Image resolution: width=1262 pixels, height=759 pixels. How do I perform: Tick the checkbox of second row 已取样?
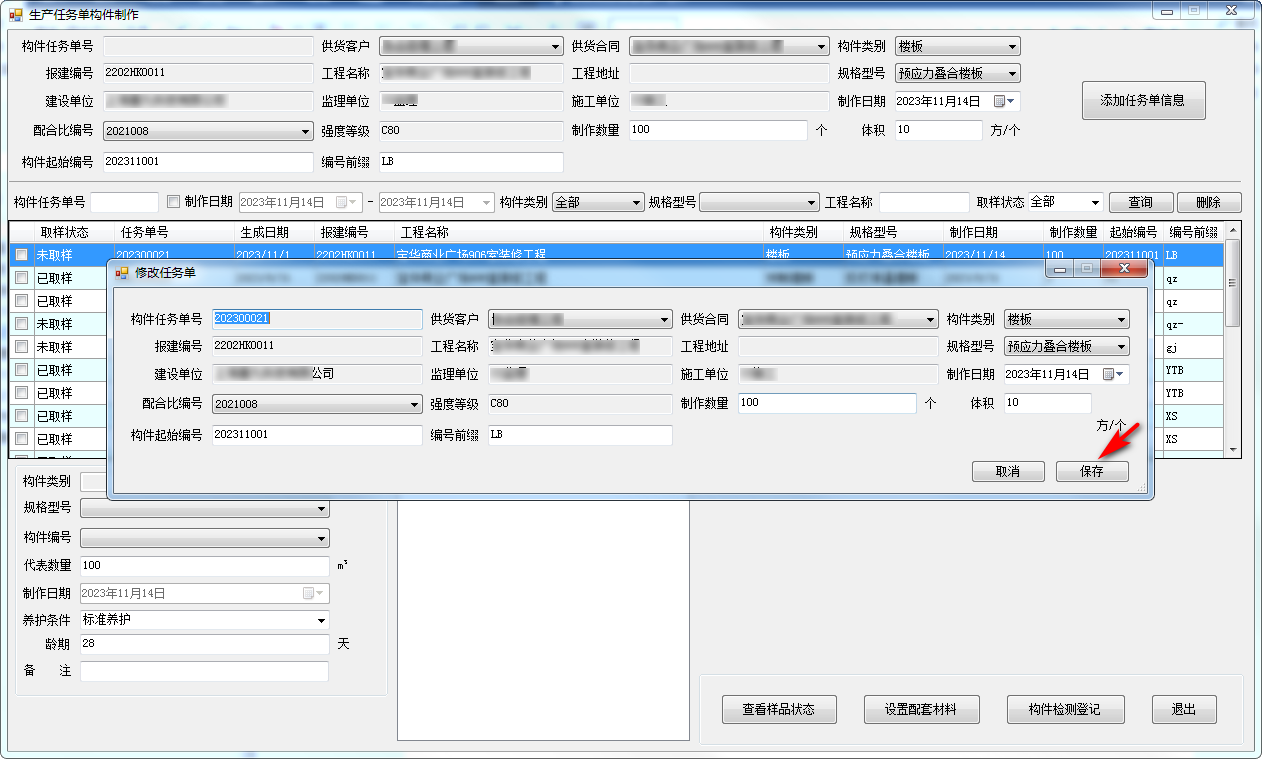(21, 278)
